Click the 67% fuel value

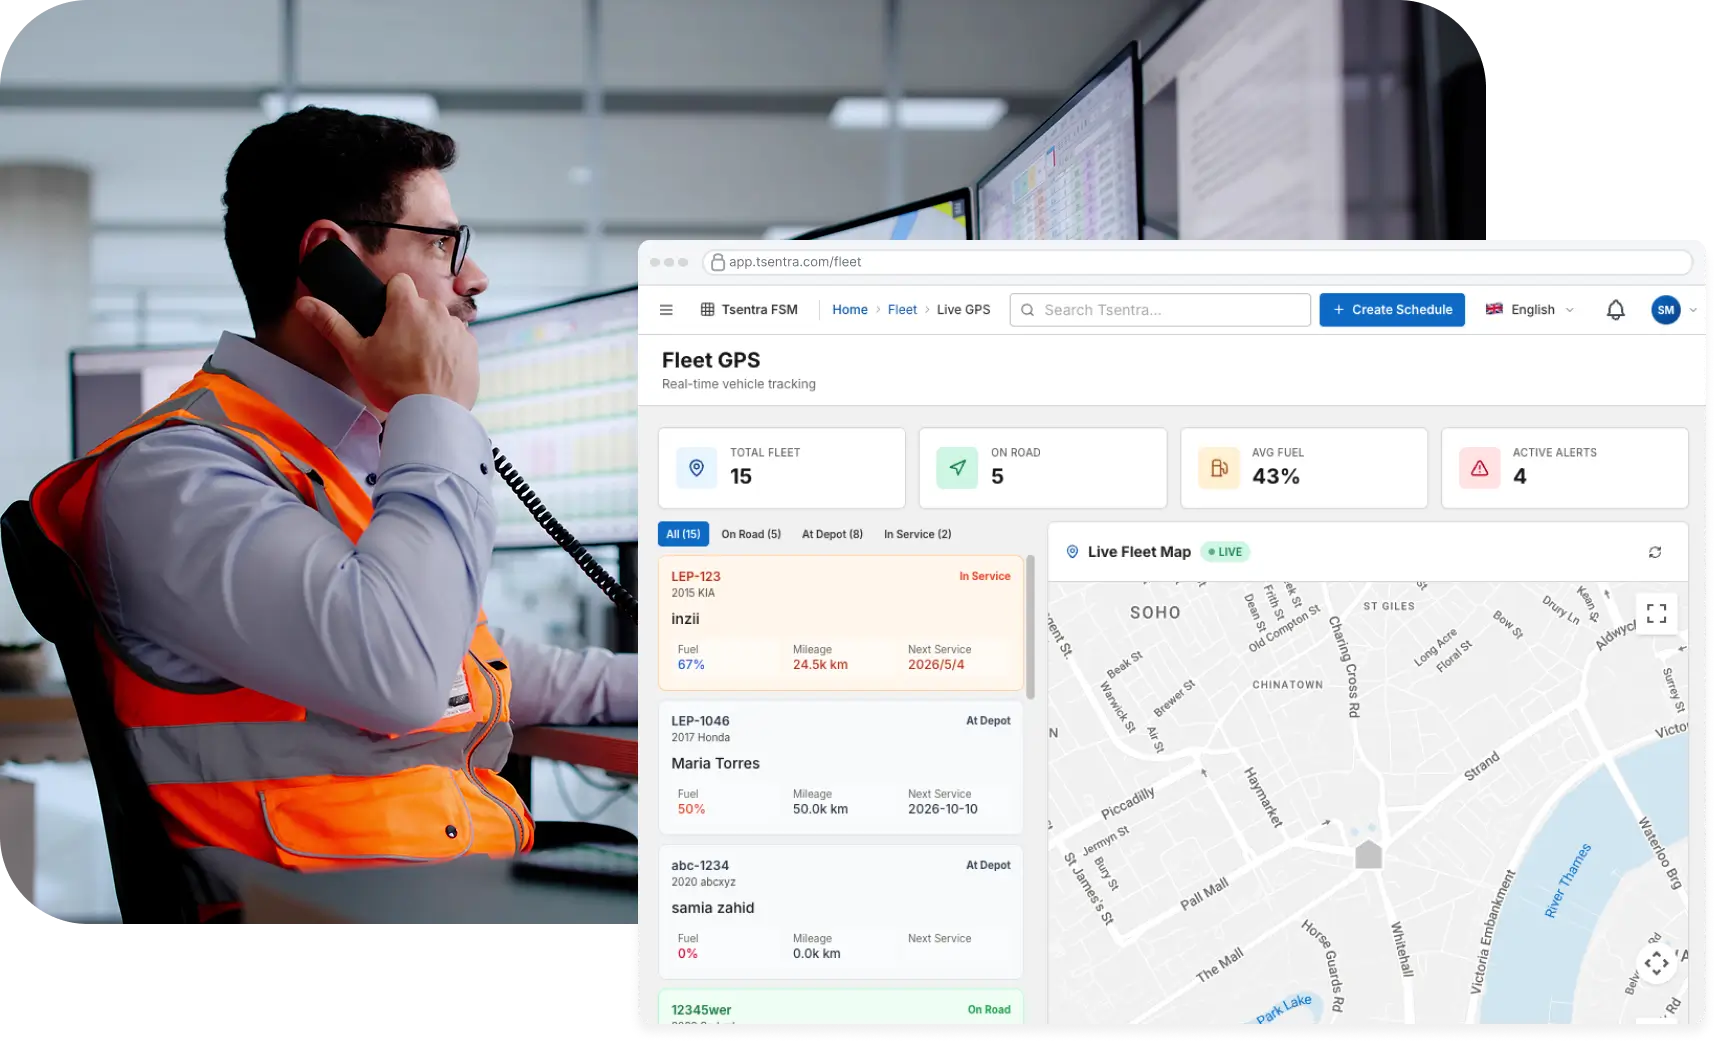click(x=691, y=665)
